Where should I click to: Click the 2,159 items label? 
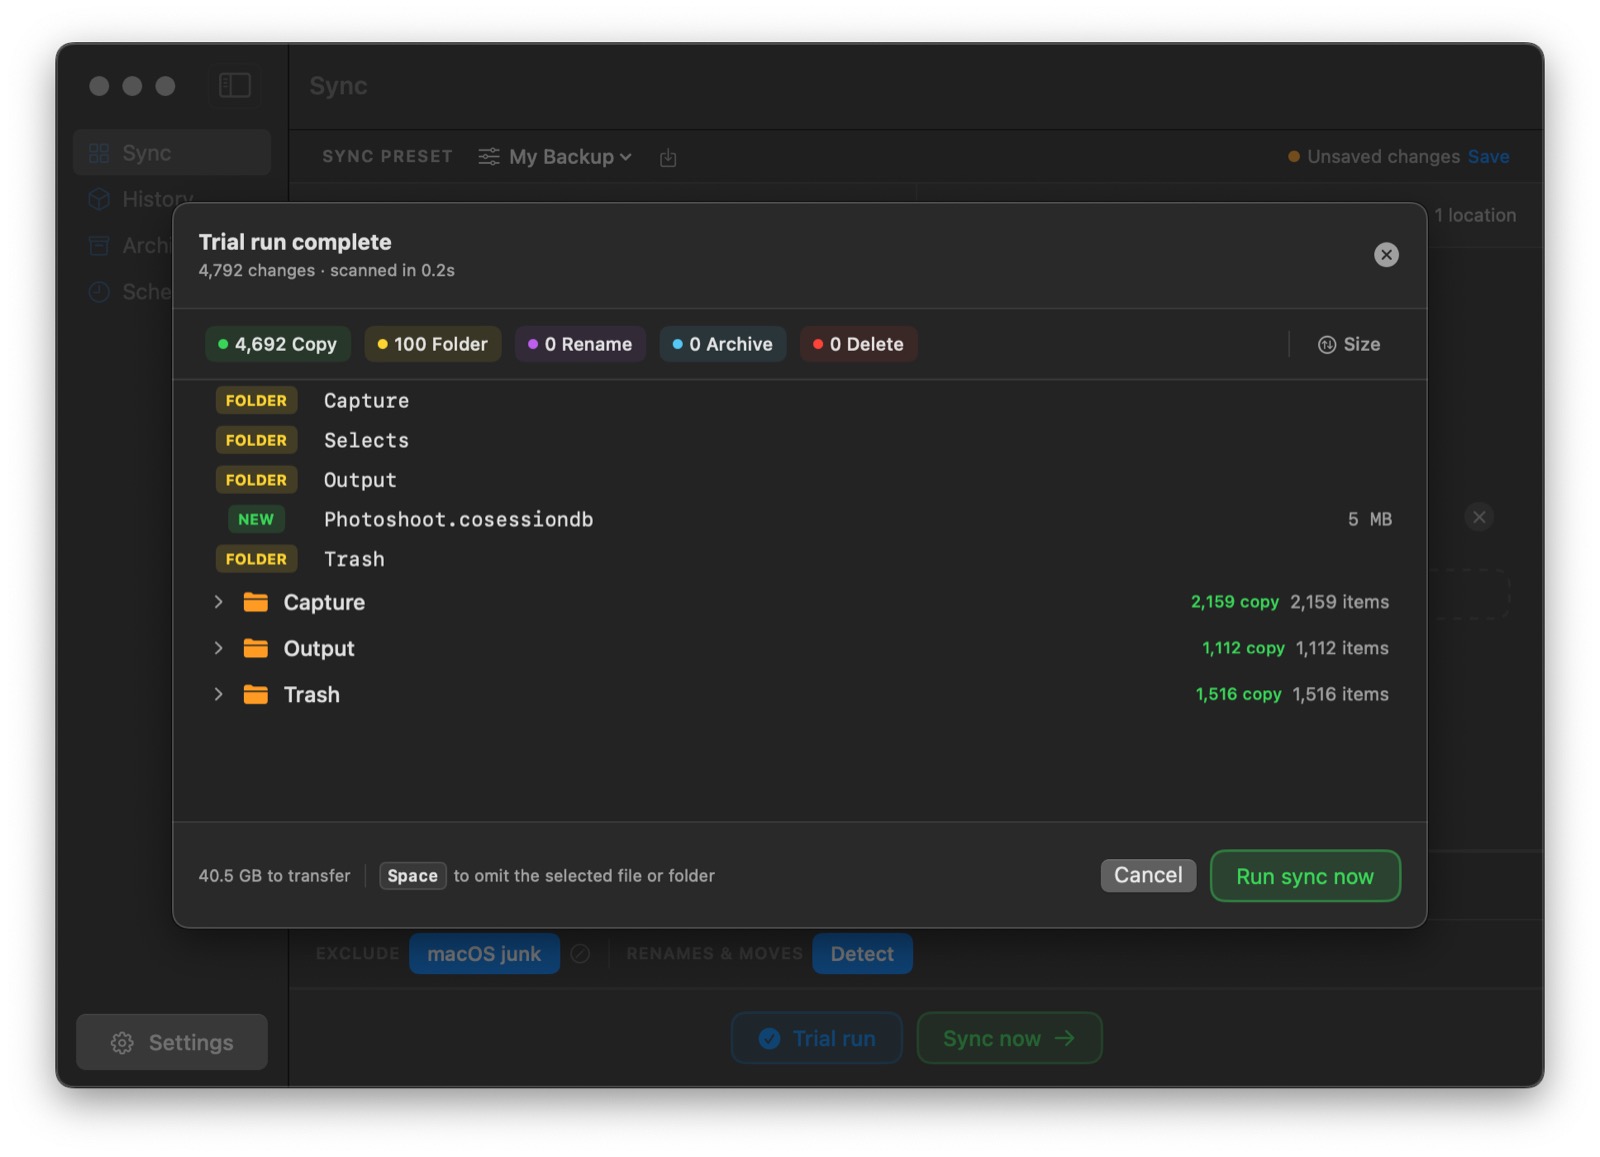[x=1339, y=602]
